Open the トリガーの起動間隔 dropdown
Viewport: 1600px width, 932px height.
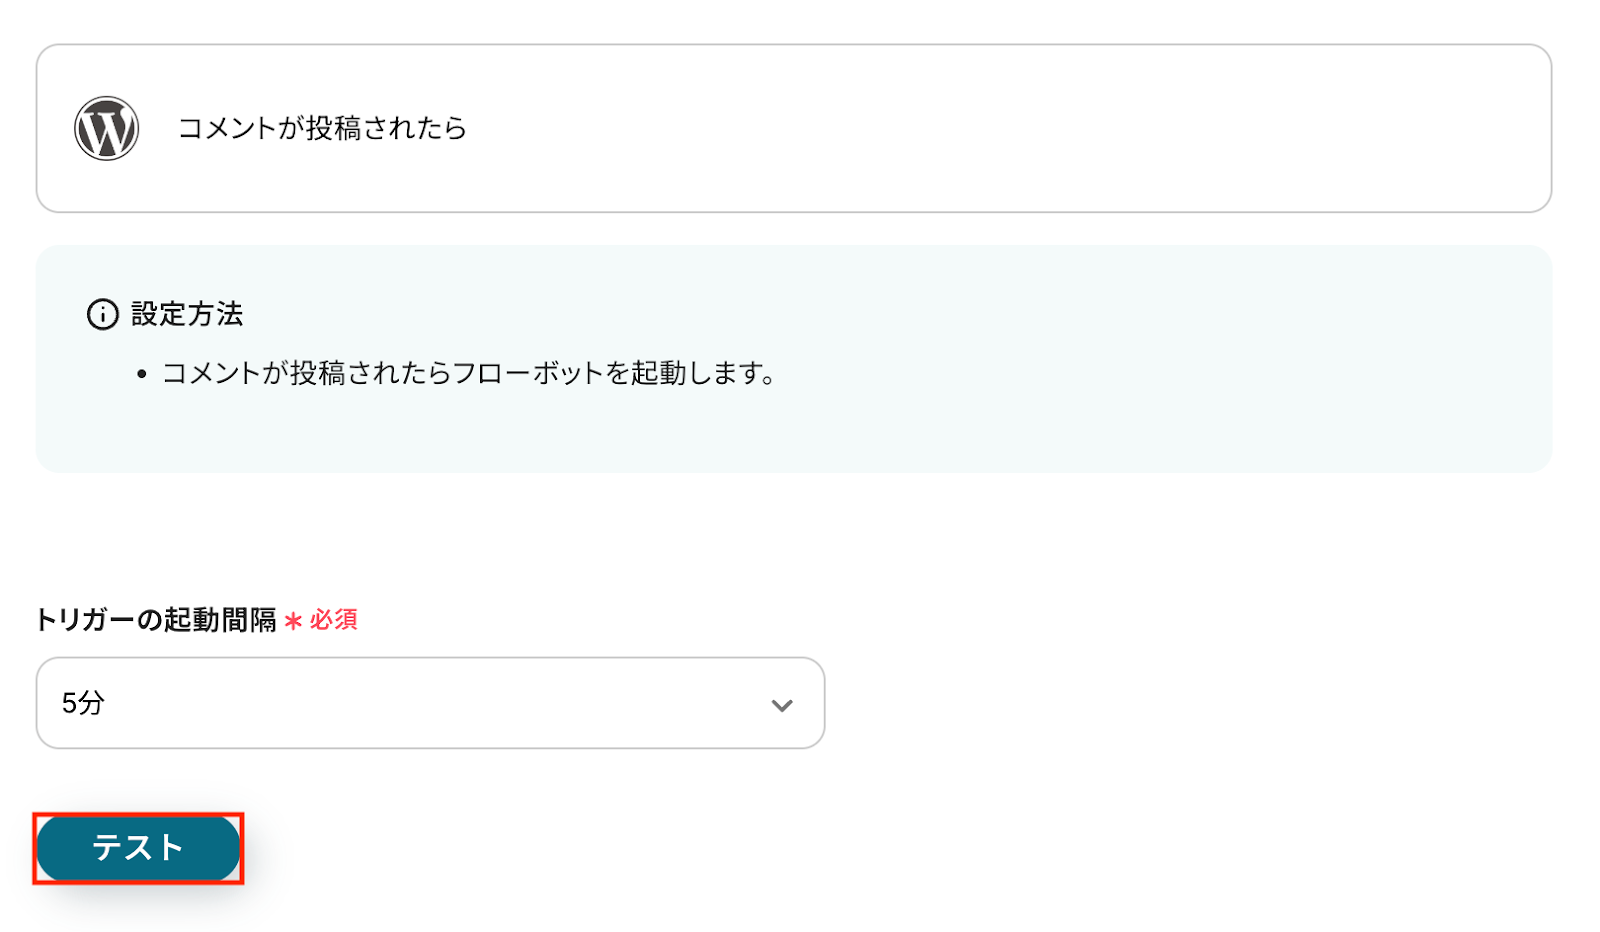click(430, 703)
